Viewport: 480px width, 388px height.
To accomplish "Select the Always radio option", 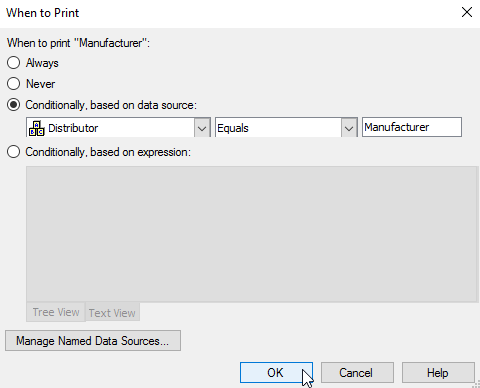I will [13, 63].
